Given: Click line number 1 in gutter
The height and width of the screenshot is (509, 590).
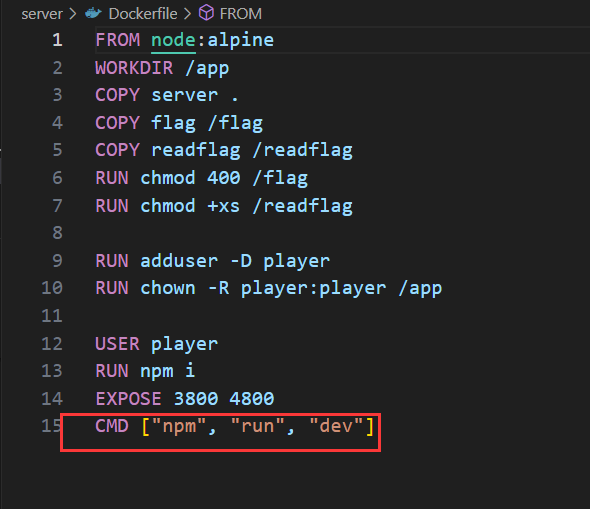Looking at the screenshot, I should 58,40.
